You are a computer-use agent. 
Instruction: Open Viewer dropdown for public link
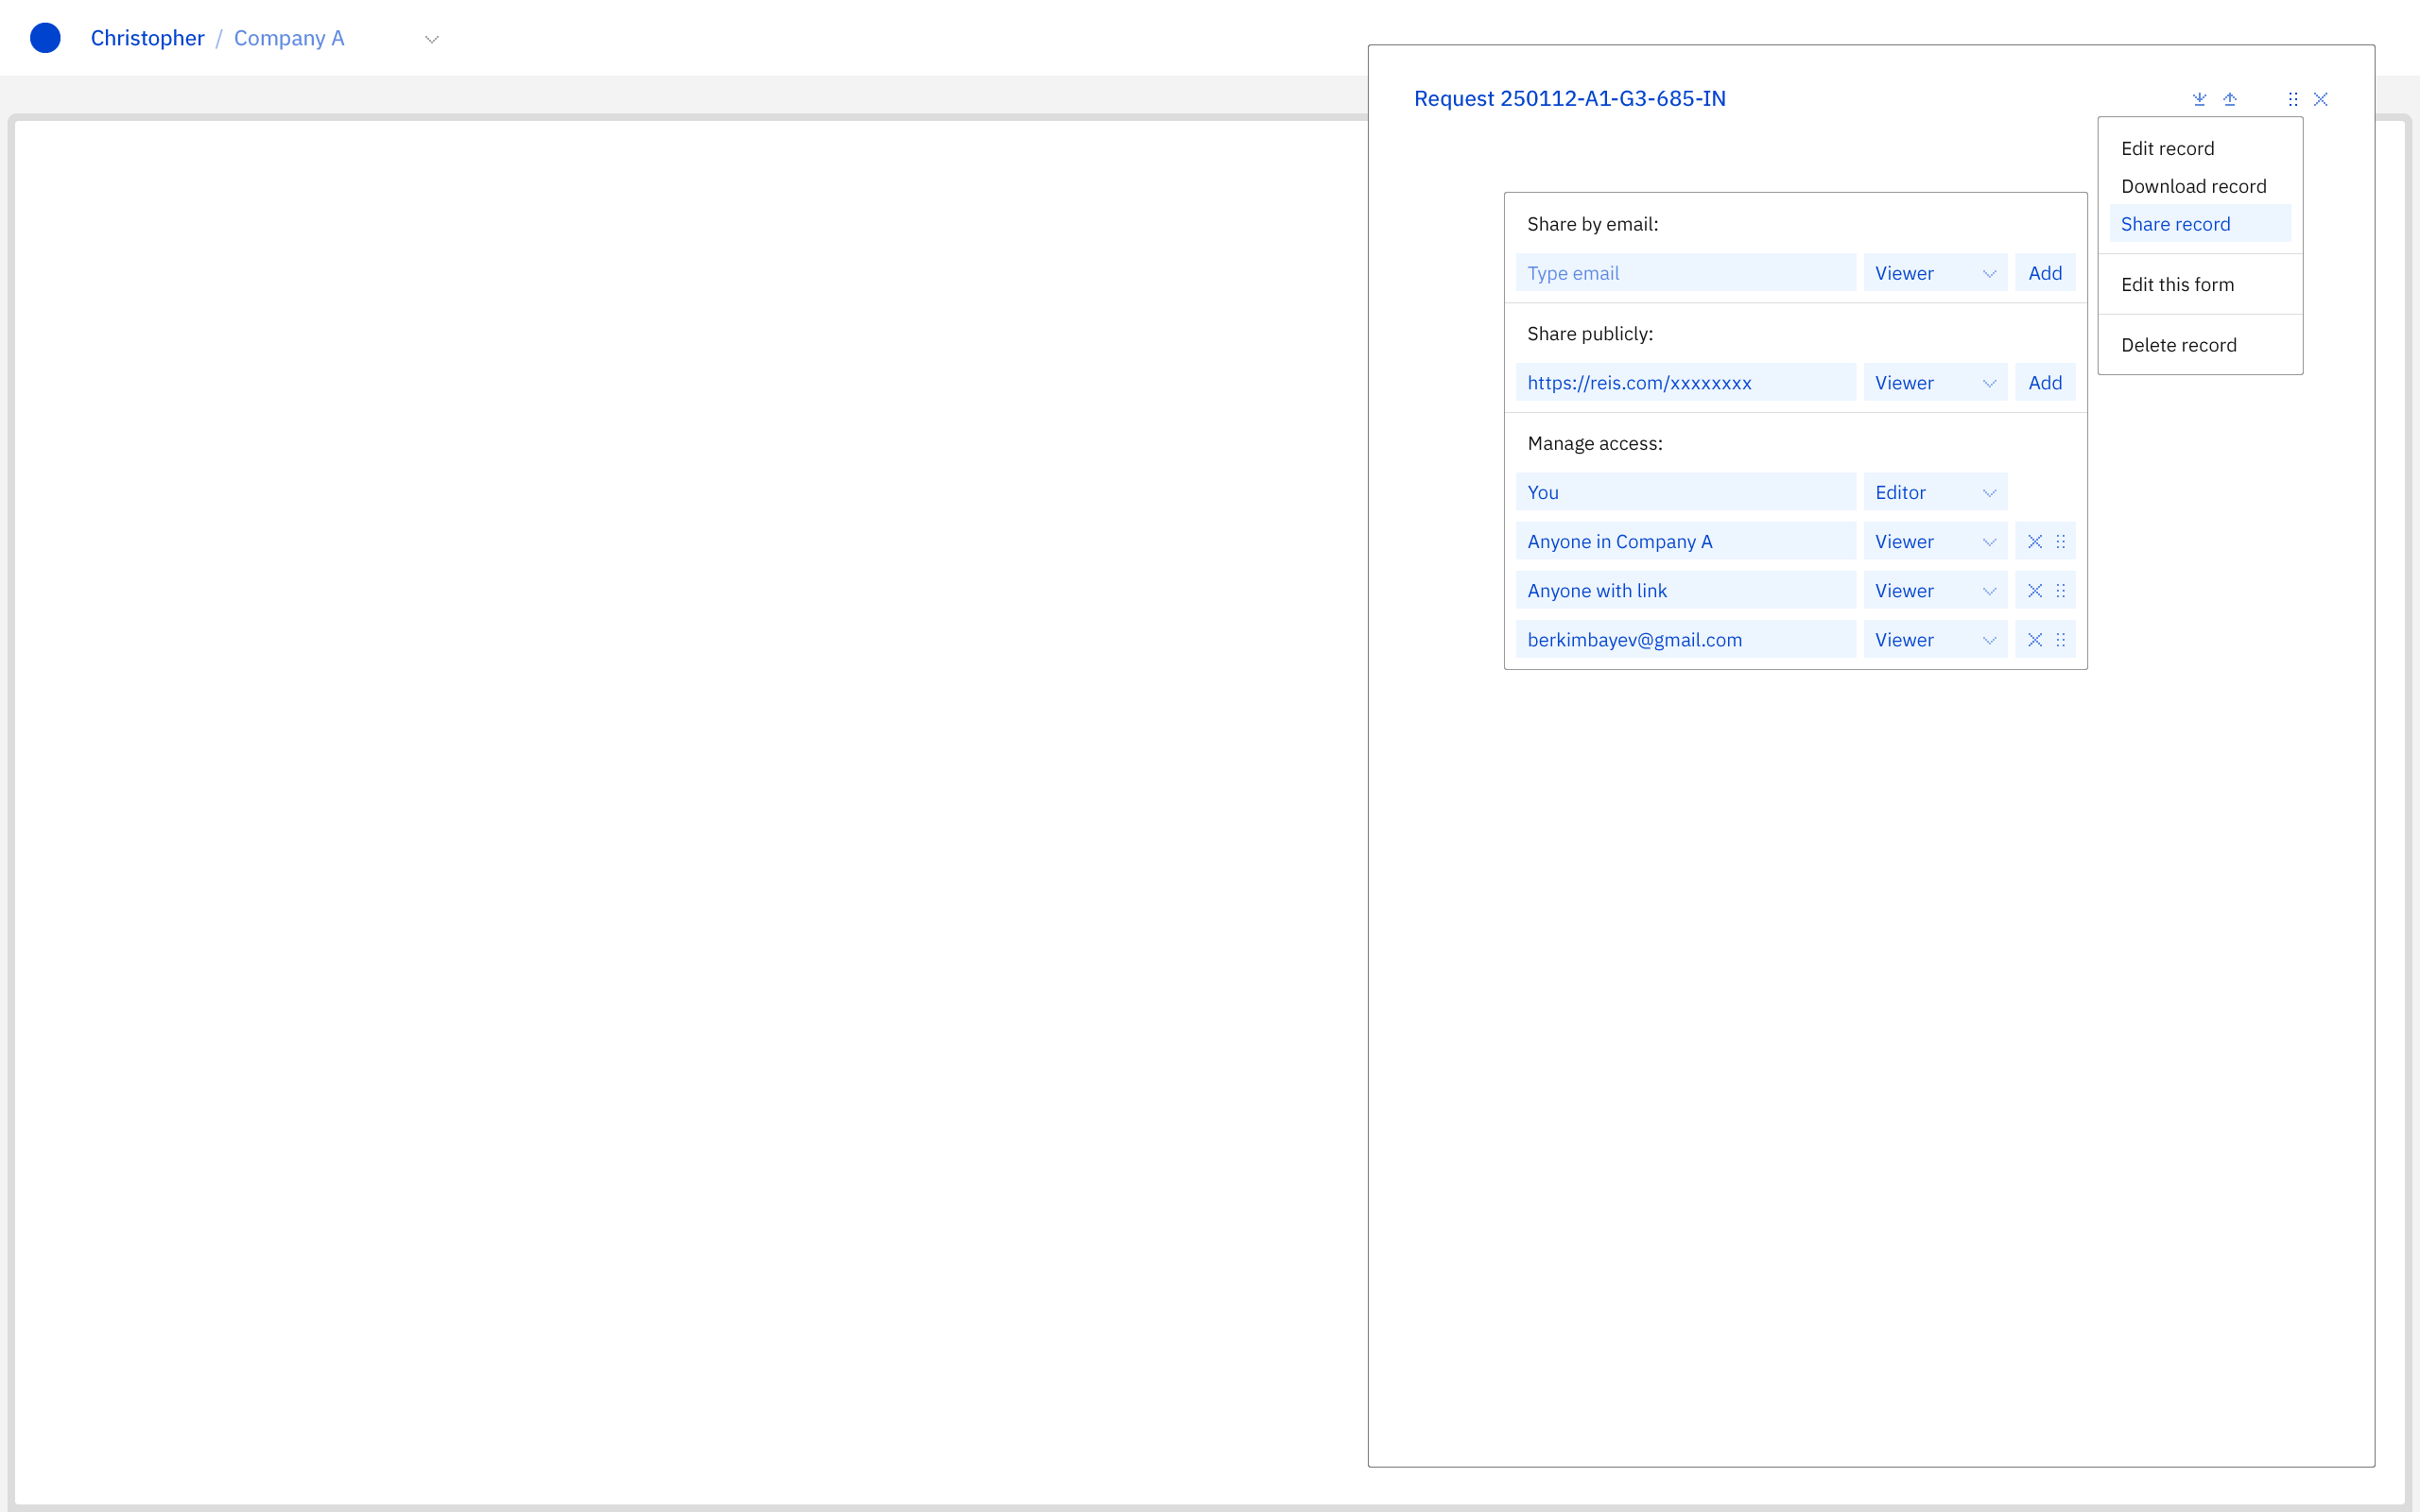[x=1934, y=383]
